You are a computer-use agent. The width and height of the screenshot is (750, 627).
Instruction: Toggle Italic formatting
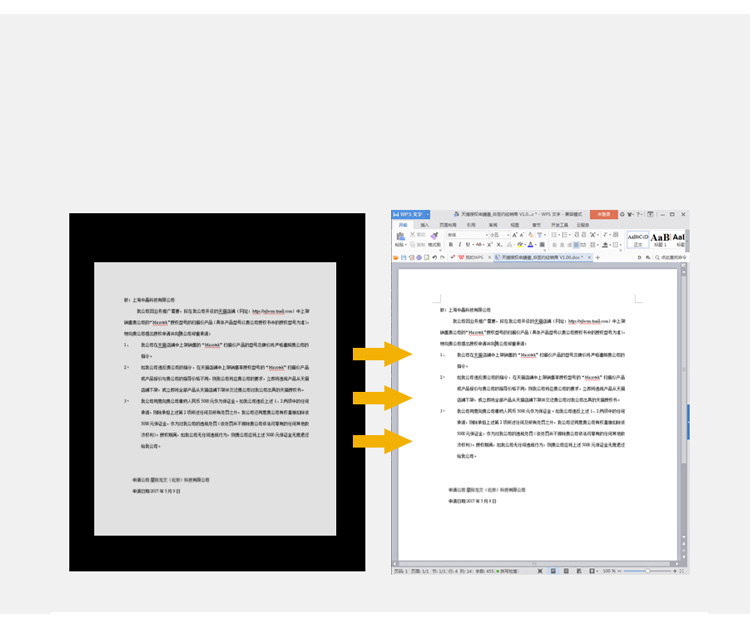[460, 244]
